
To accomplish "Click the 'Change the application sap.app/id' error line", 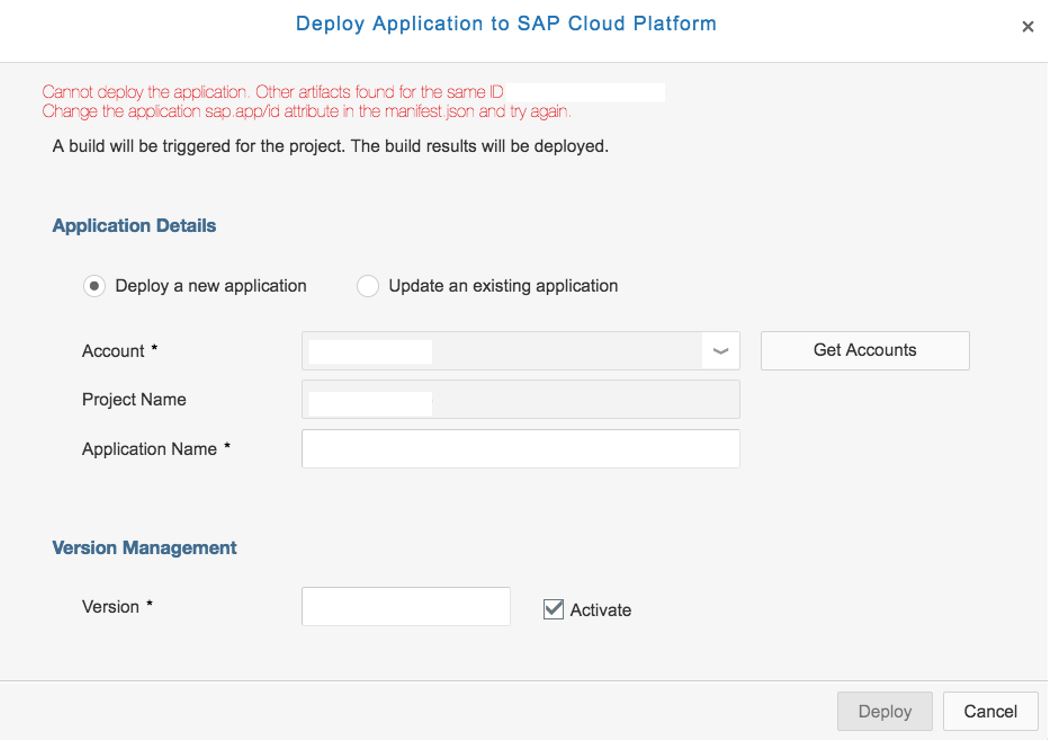I will pos(307,111).
